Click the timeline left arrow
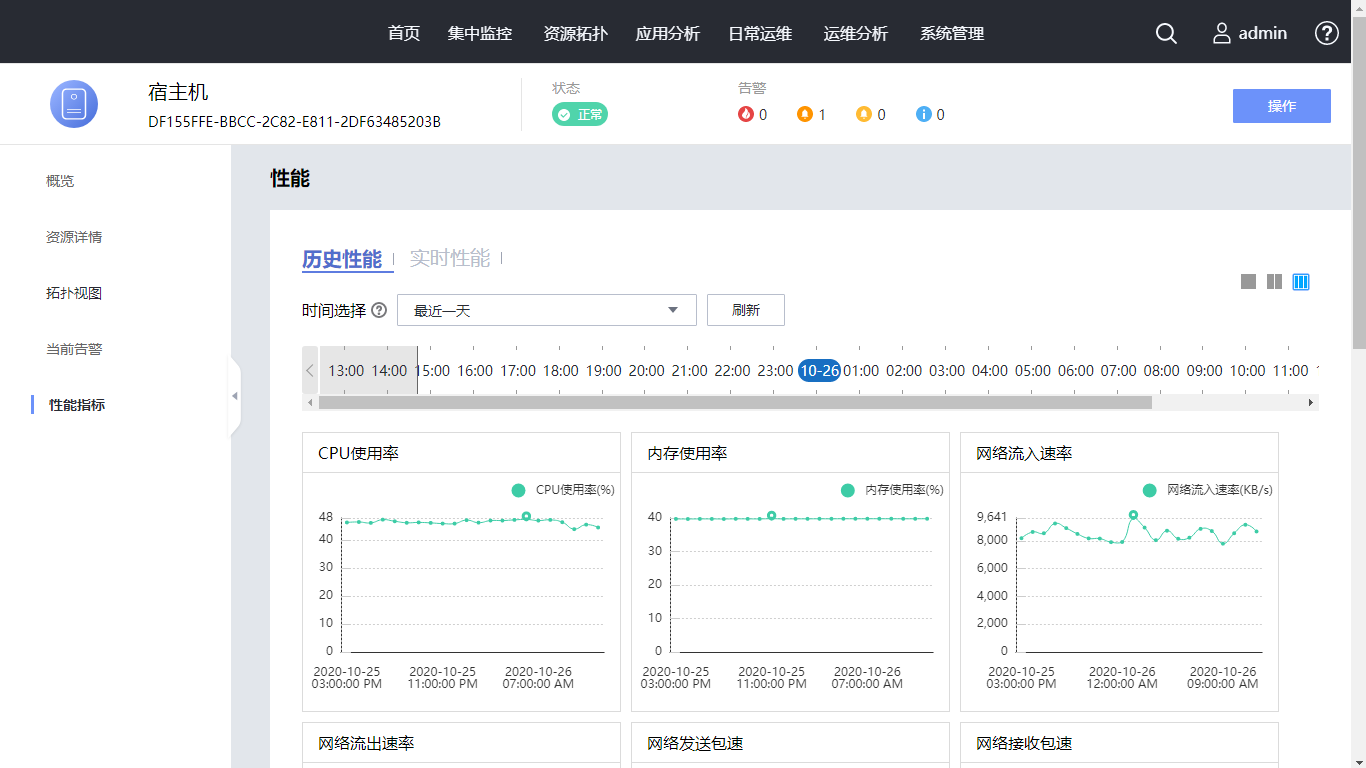This screenshot has height=768, width=1366. coord(310,370)
